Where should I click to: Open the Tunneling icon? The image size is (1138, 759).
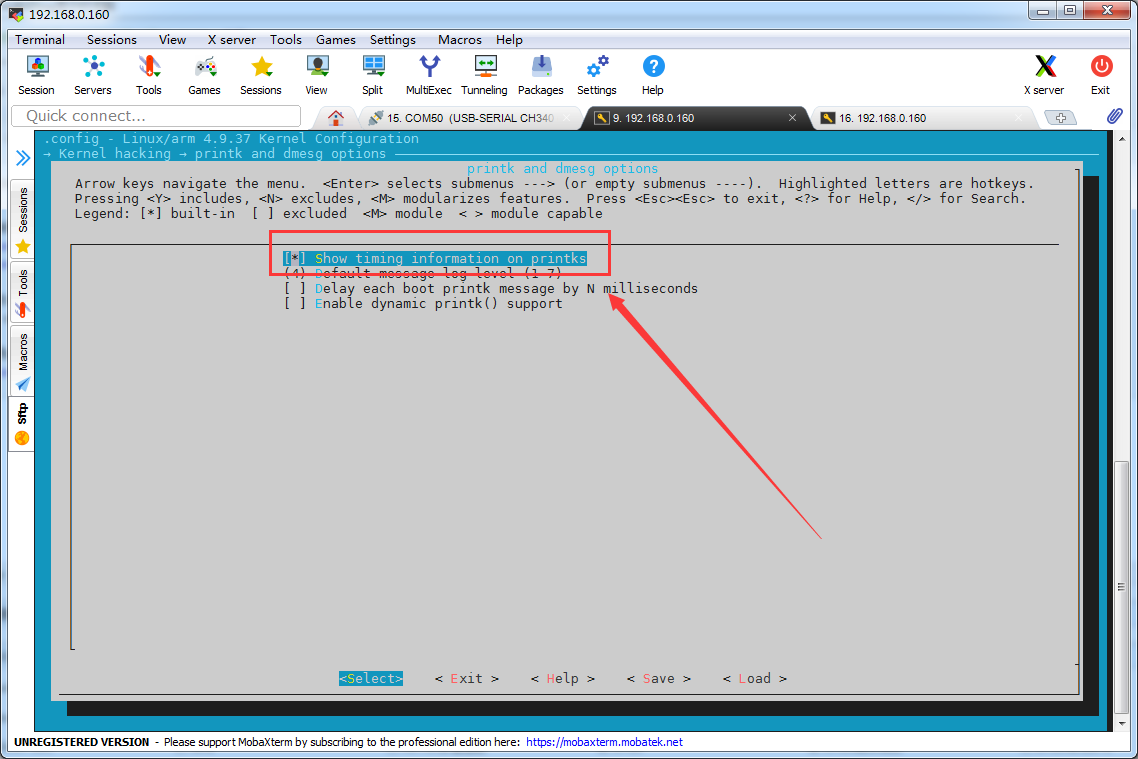coord(485,75)
